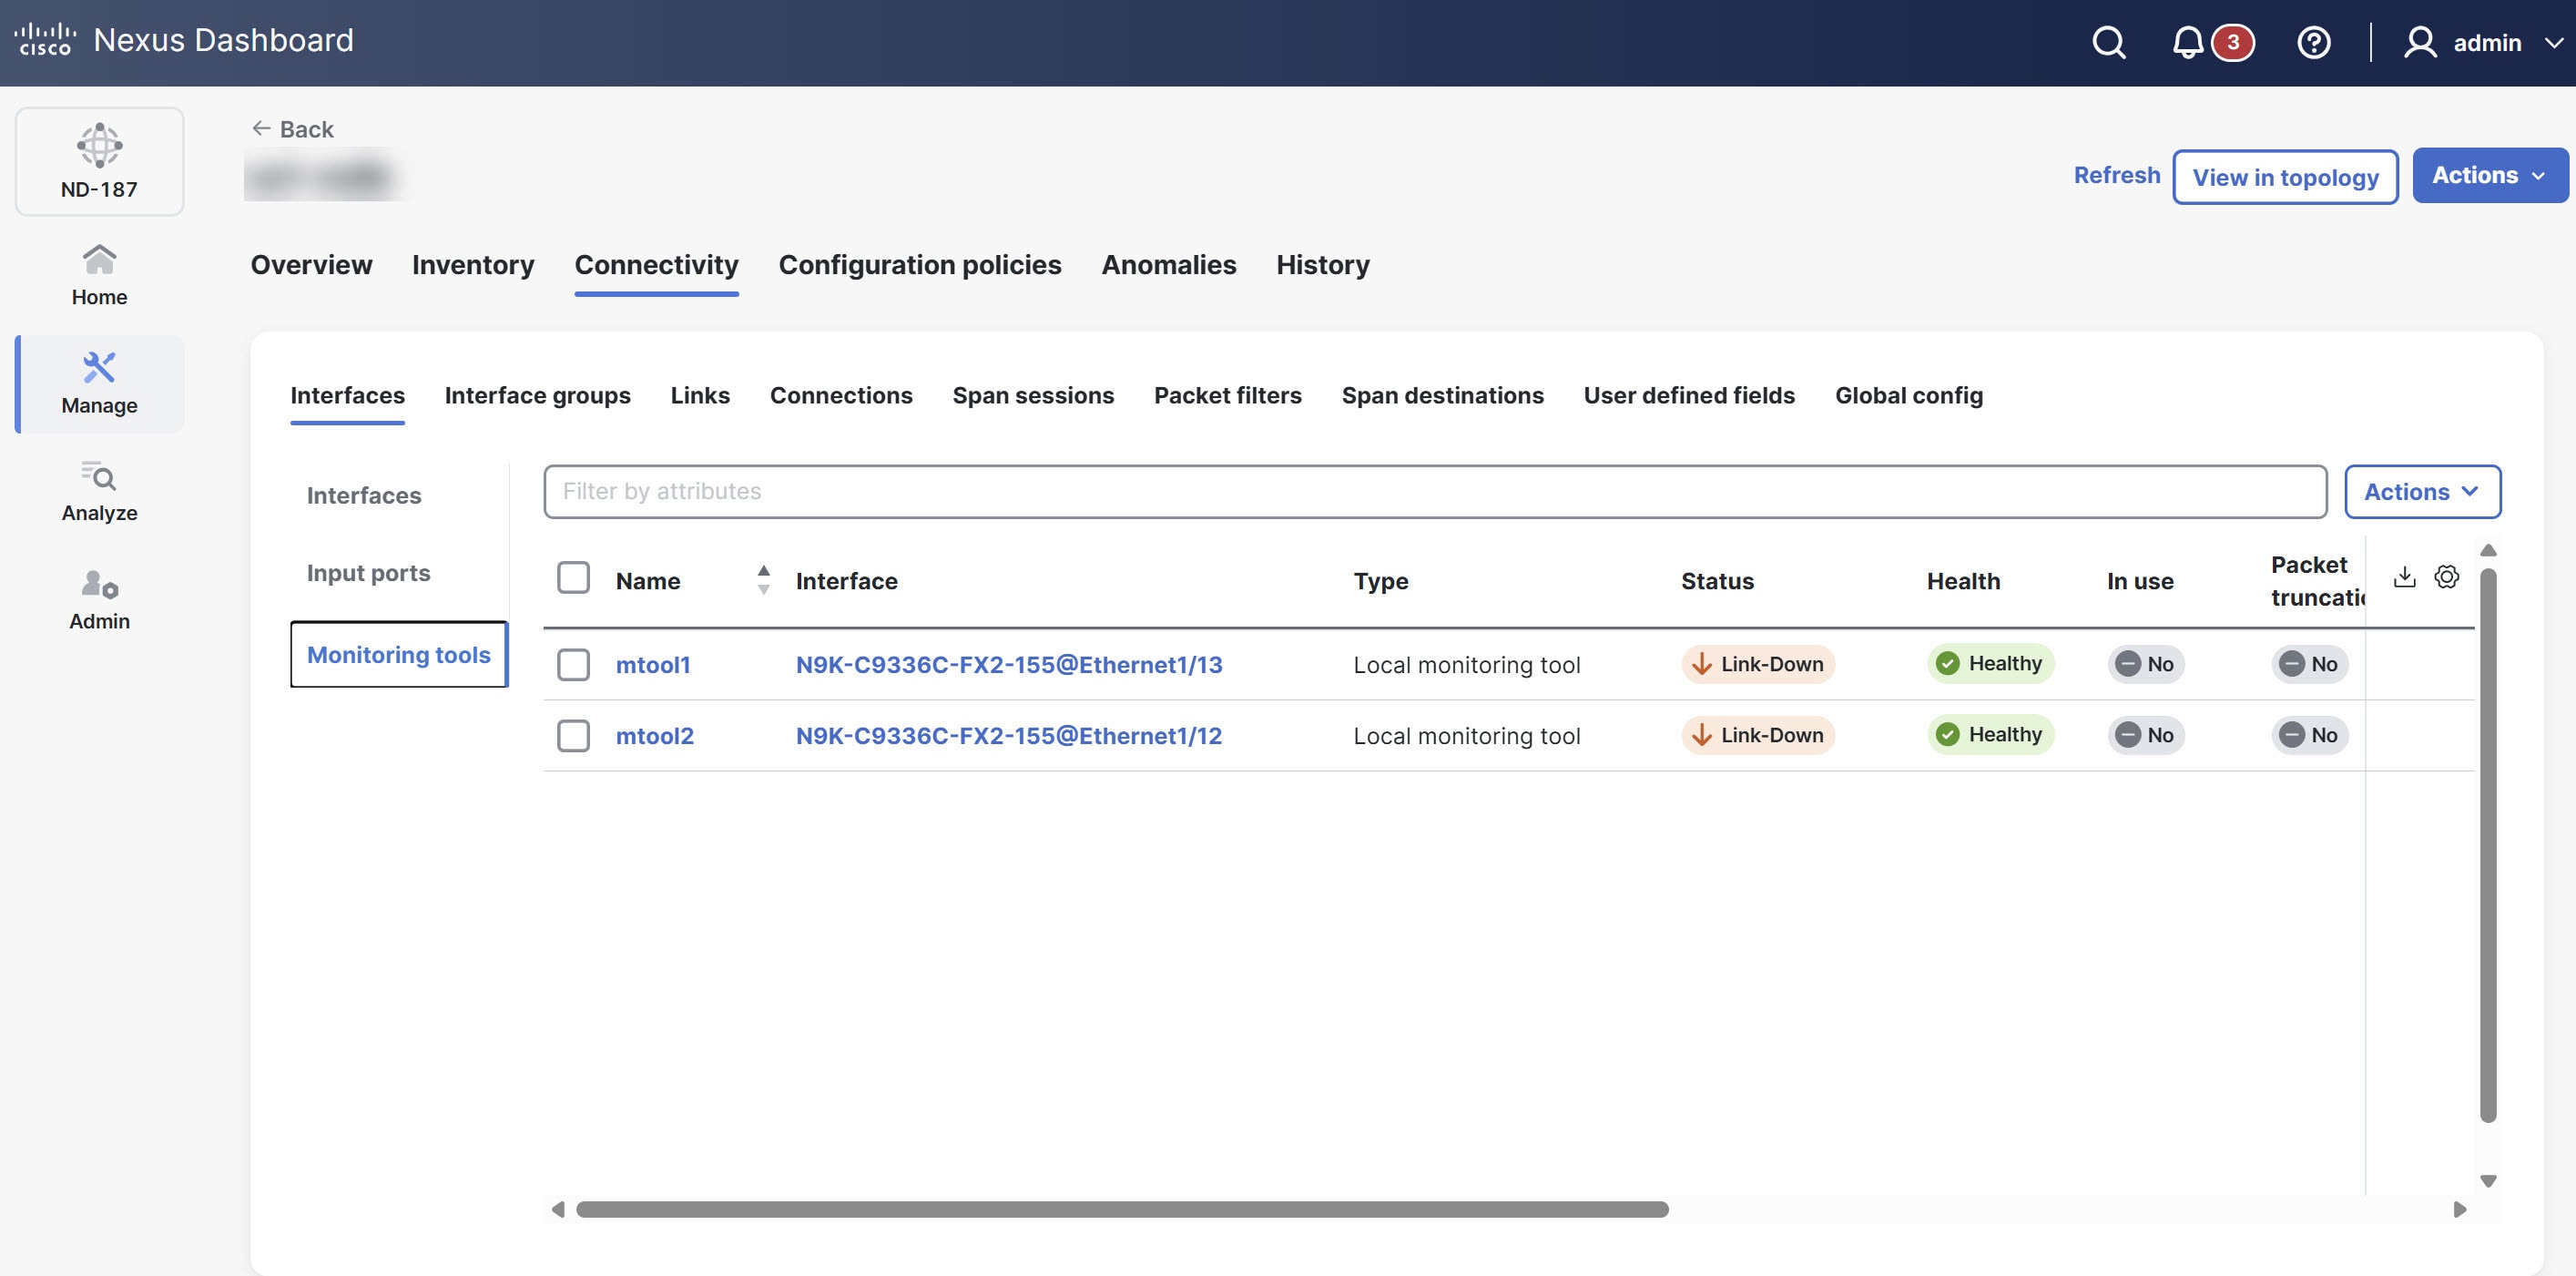Open the Span sessions tab

(1033, 395)
